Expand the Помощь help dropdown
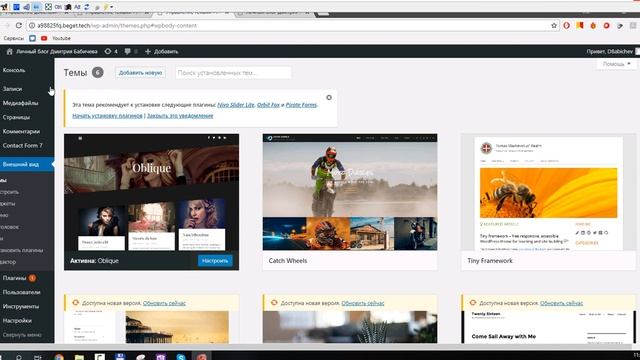 click(617, 64)
